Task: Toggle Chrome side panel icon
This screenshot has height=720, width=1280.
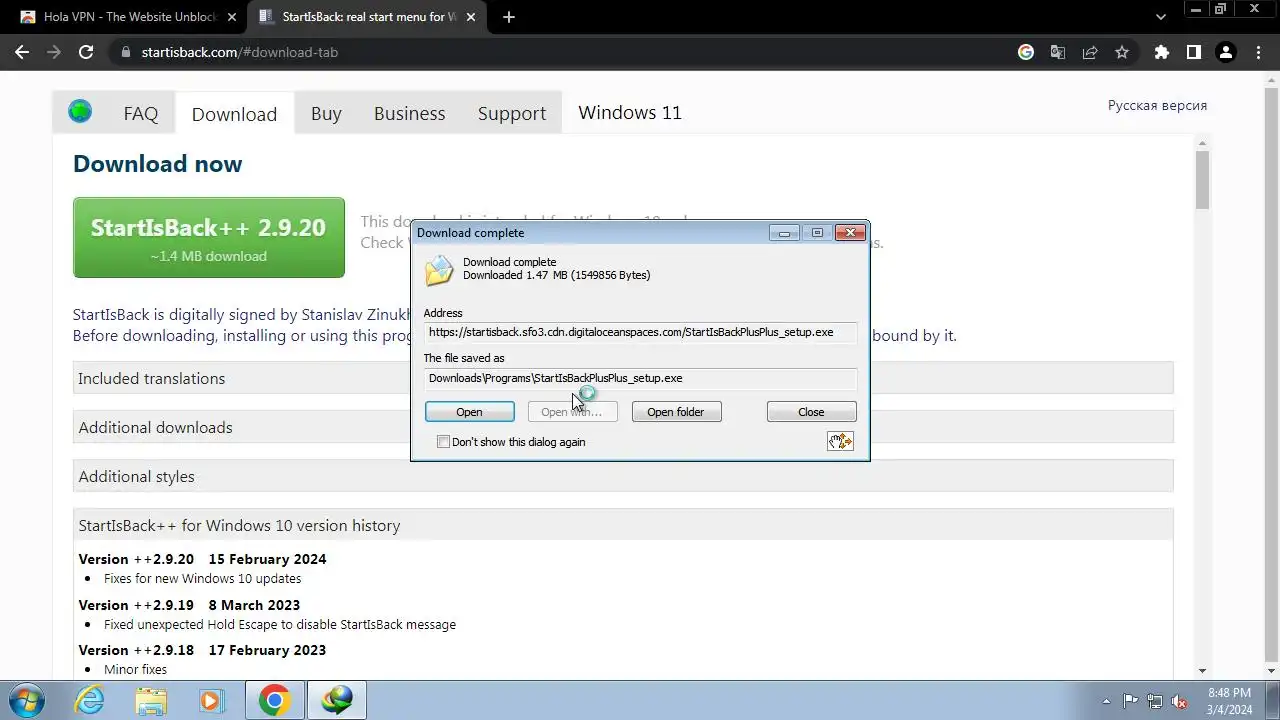Action: tap(1194, 52)
